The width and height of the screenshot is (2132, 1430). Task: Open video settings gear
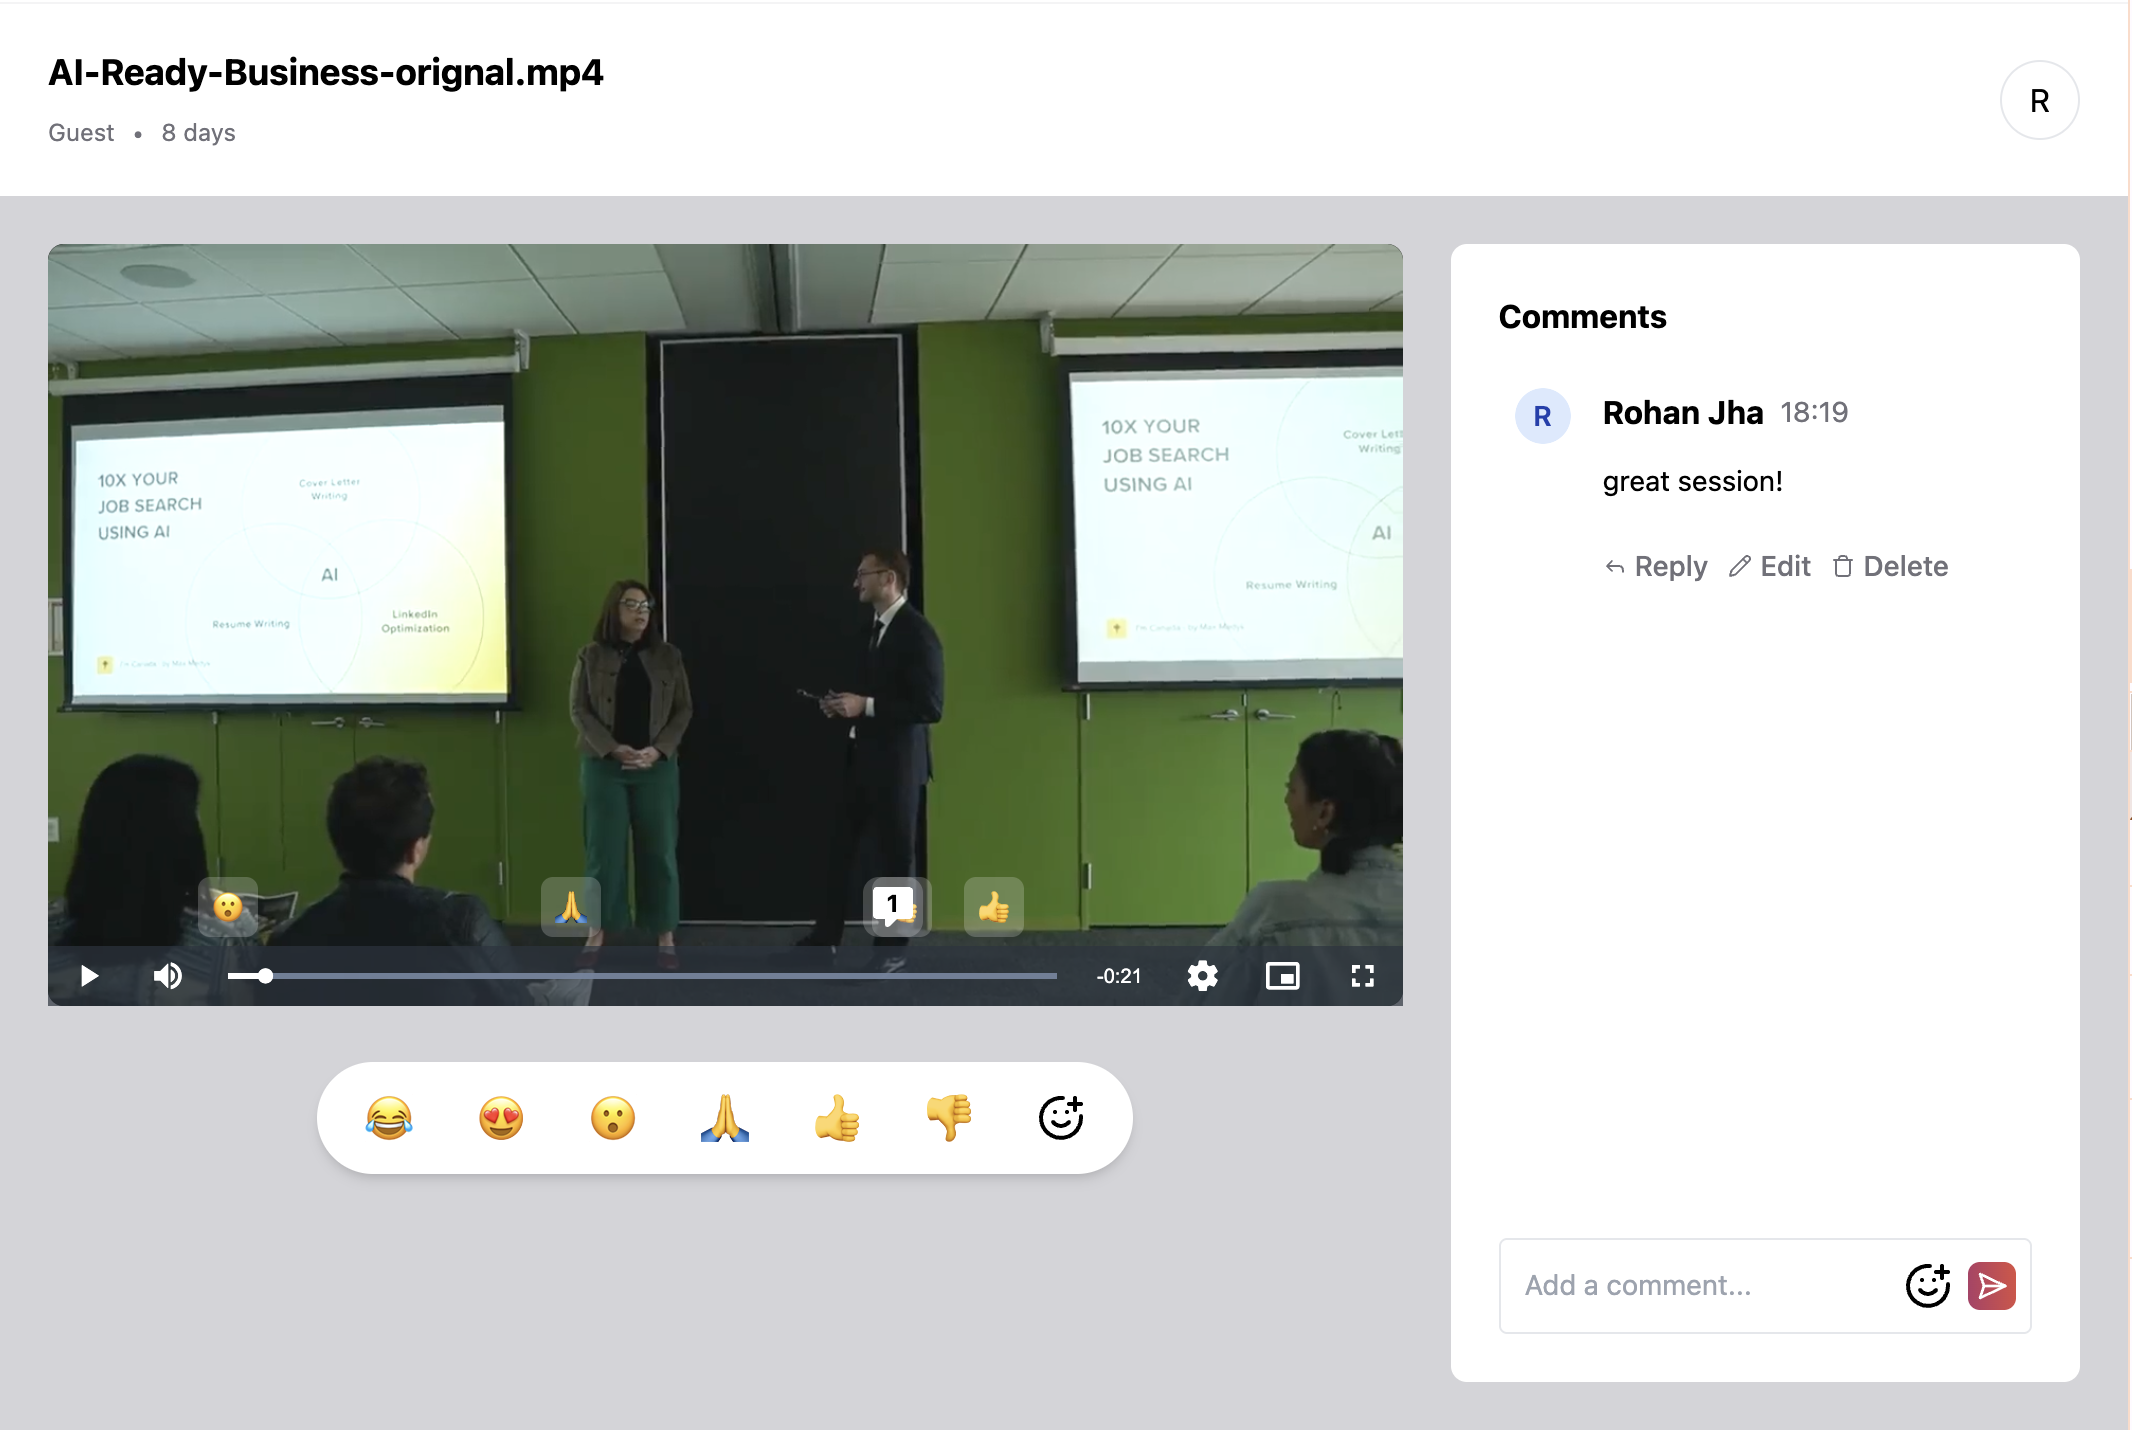click(x=1202, y=976)
